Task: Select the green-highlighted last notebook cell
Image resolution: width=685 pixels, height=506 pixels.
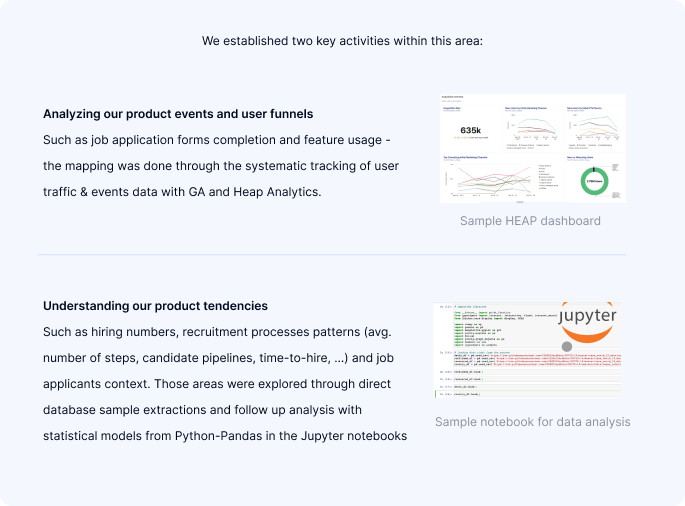Action: tap(528, 394)
